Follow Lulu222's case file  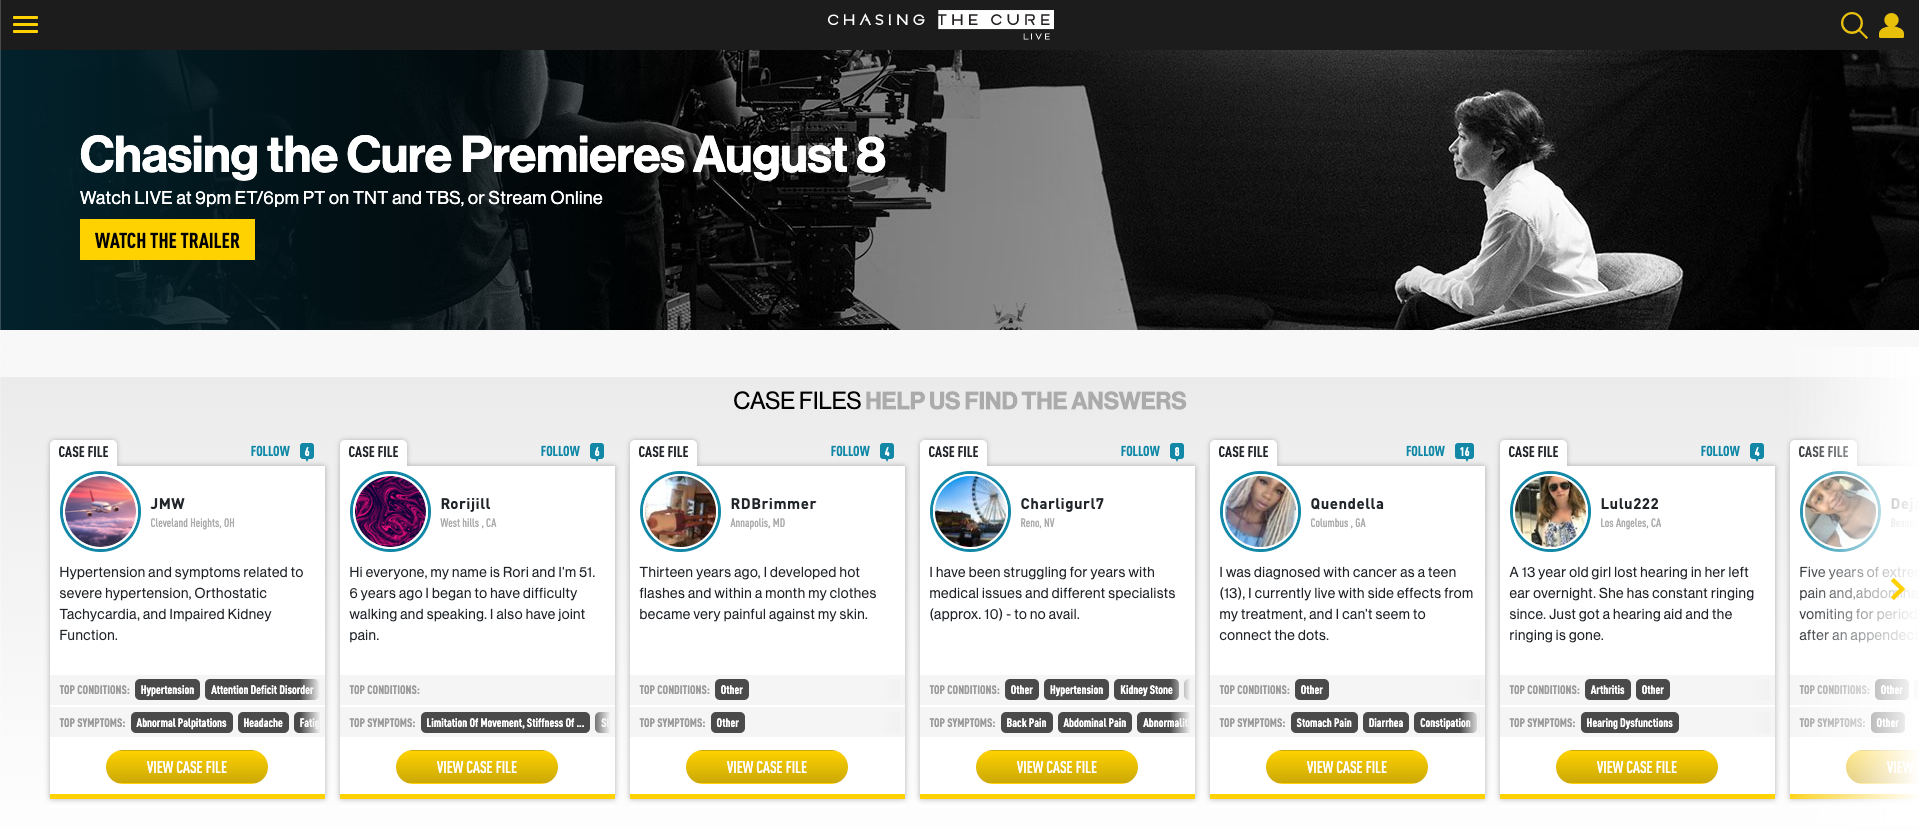(x=1720, y=452)
